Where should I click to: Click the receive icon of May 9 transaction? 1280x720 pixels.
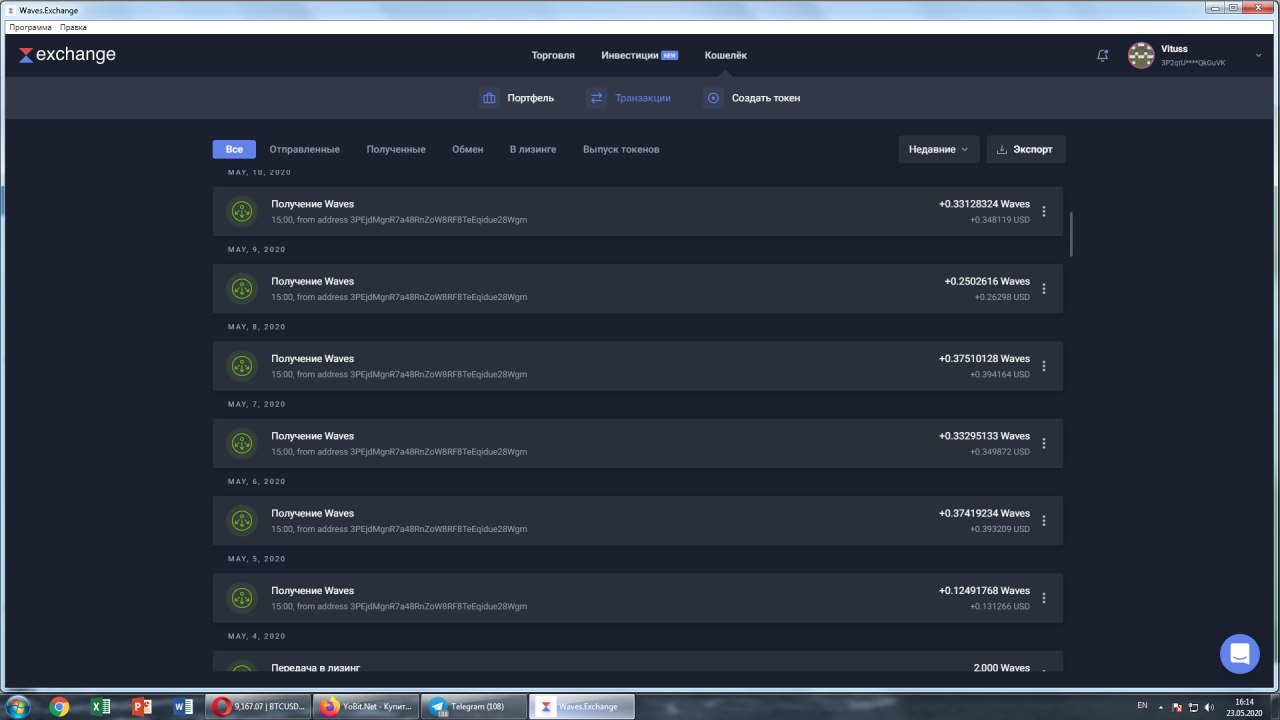240,288
